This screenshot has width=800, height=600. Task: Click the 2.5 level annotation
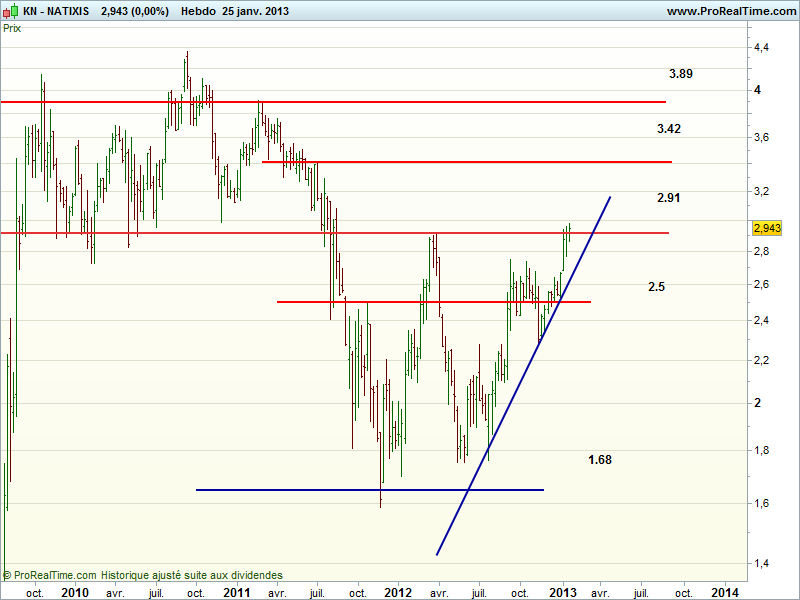point(656,287)
